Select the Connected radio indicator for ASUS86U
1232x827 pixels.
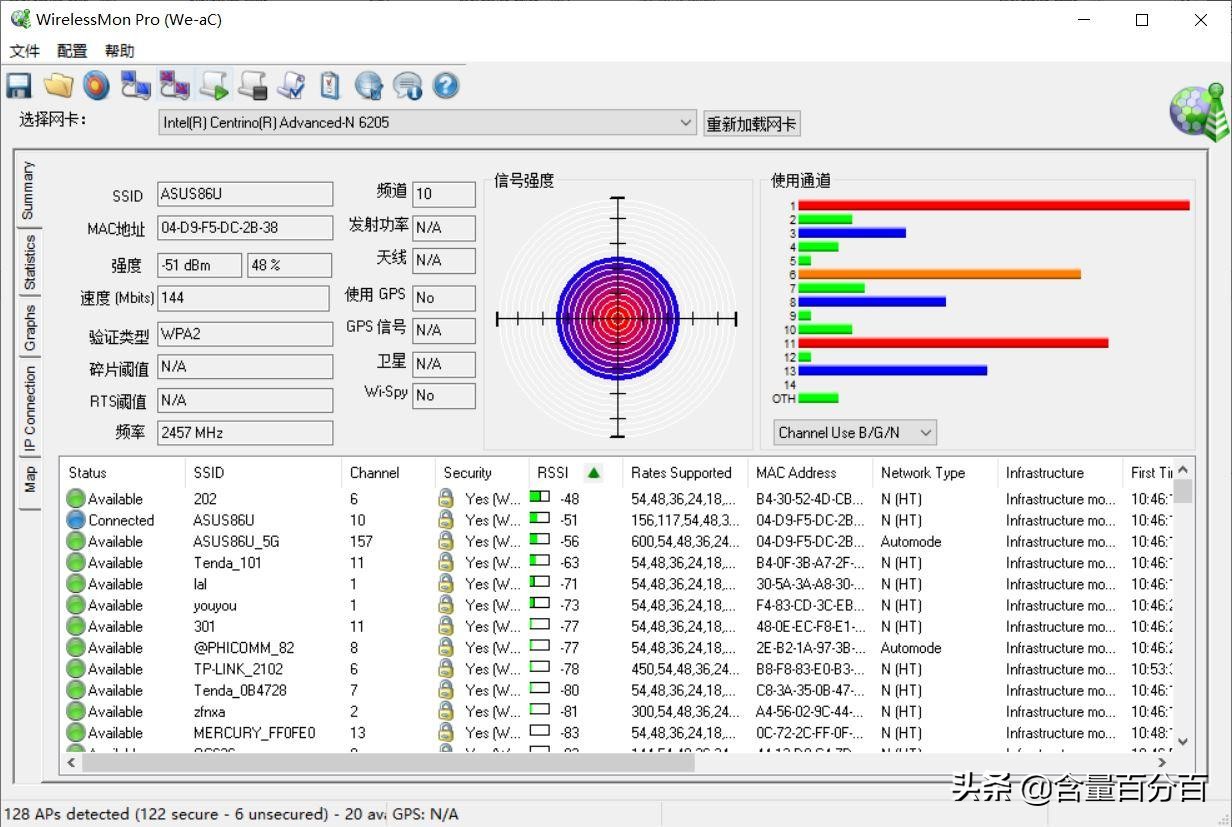tap(75, 520)
